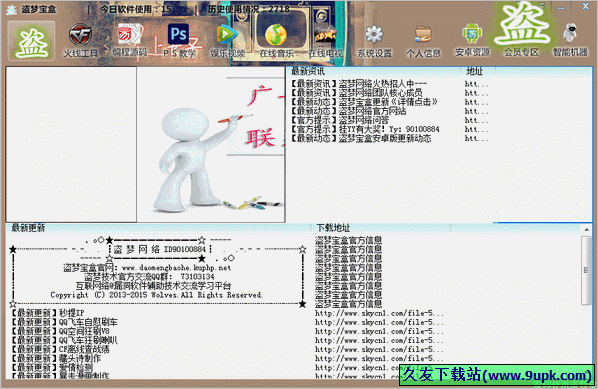Screen dimensions: 598x389
Task: Select the 盗梦网络团队核心成员 news row
Action: click(389, 93)
